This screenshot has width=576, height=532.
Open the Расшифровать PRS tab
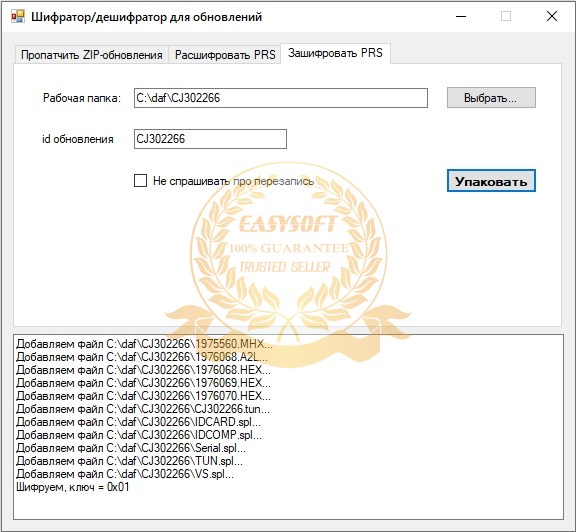tap(225, 55)
